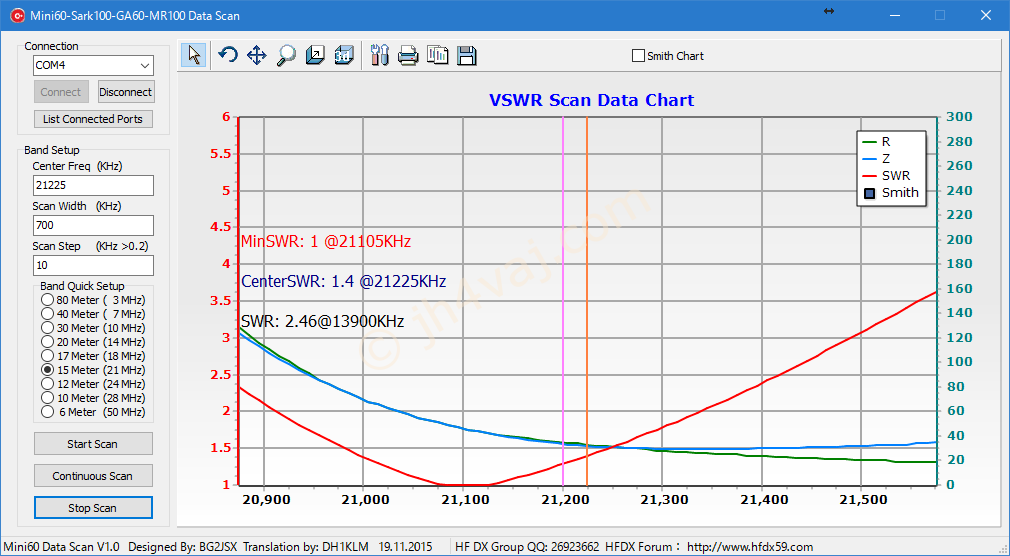Select 15 Meter (21 MHz) band
Viewport: 1010px width, 556px height.
pos(47,370)
